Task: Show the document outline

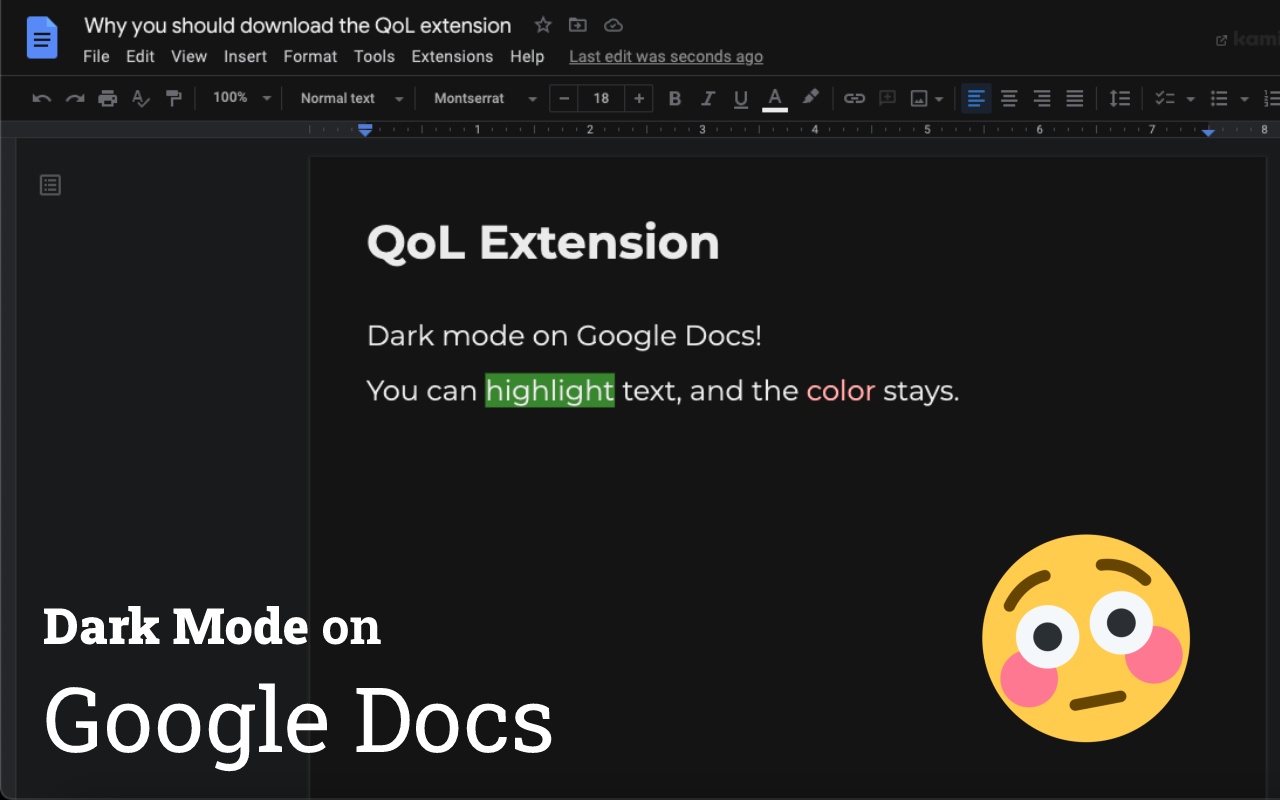Action: 50,185
